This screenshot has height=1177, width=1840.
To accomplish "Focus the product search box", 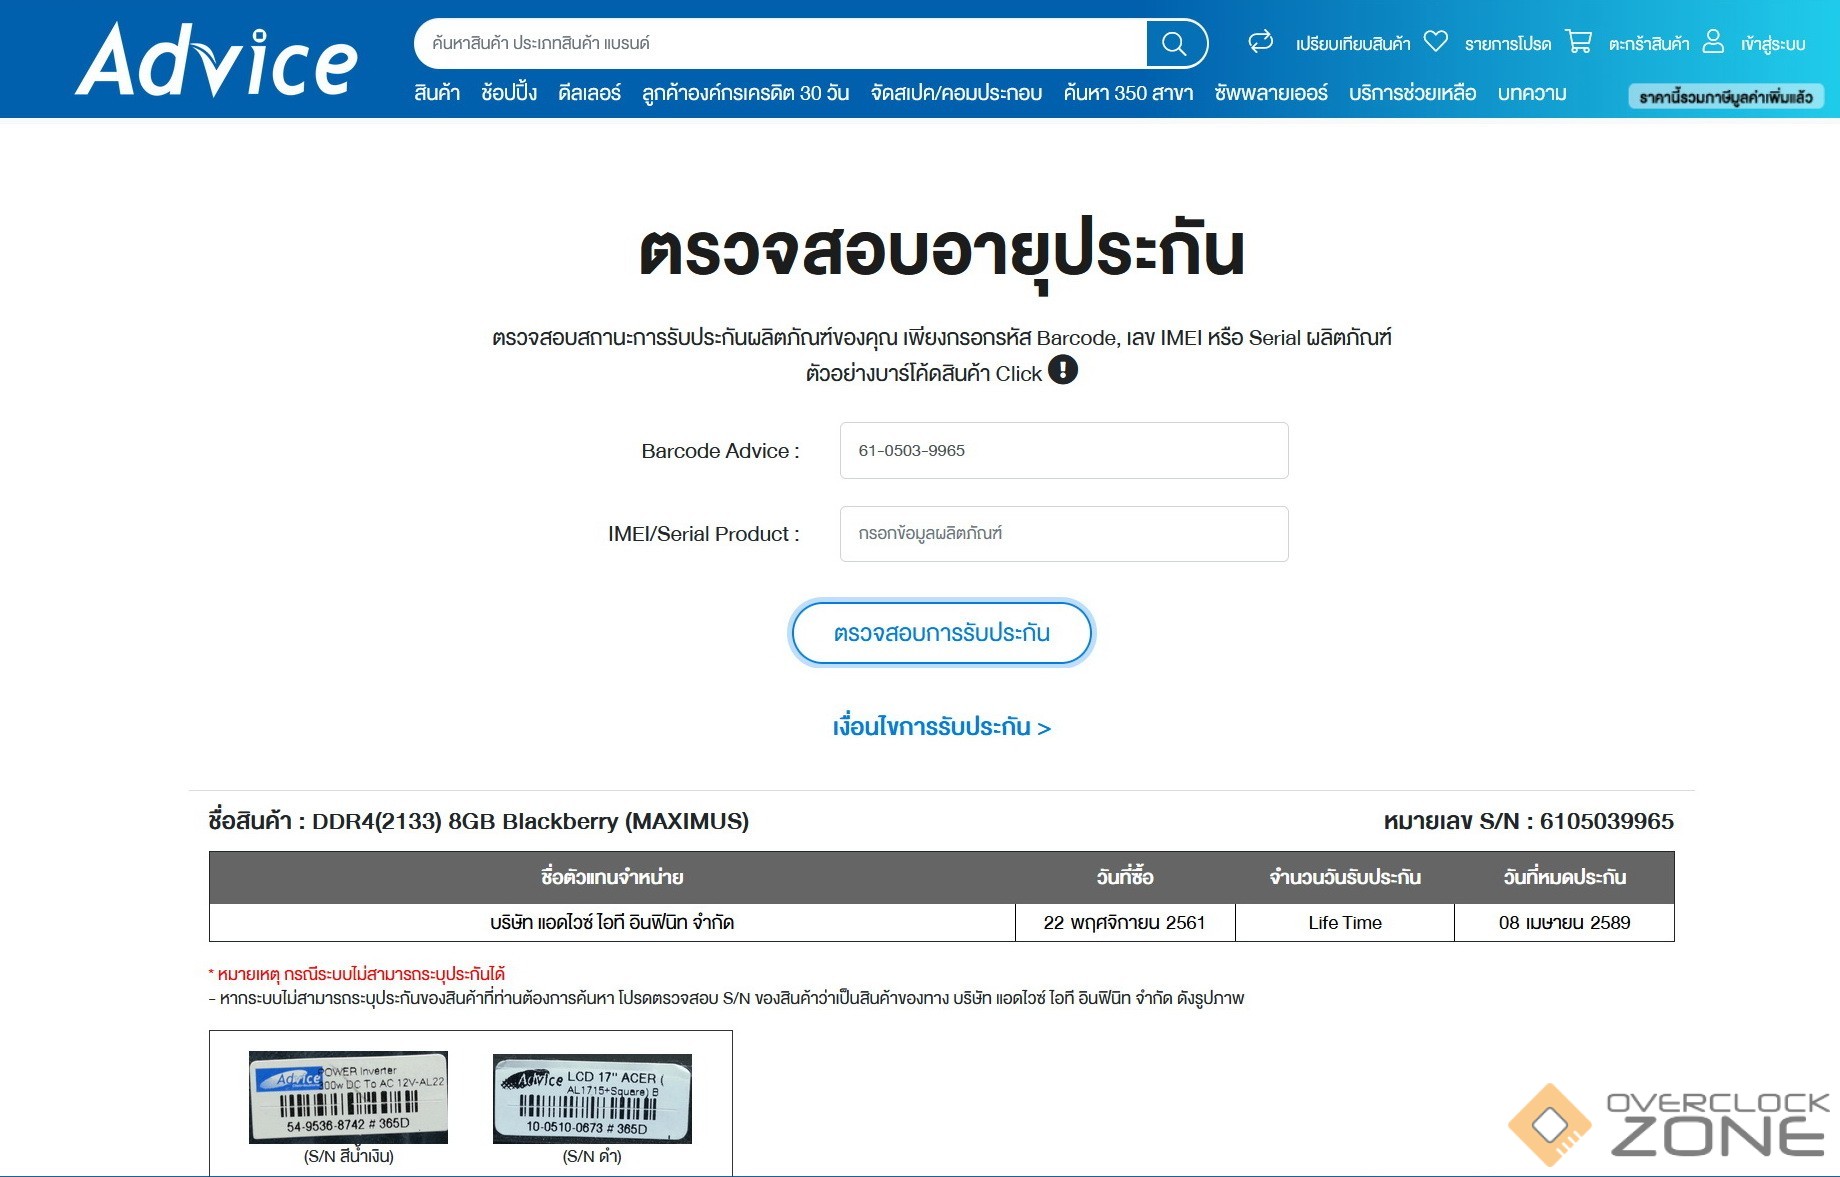I will (780, 44).
